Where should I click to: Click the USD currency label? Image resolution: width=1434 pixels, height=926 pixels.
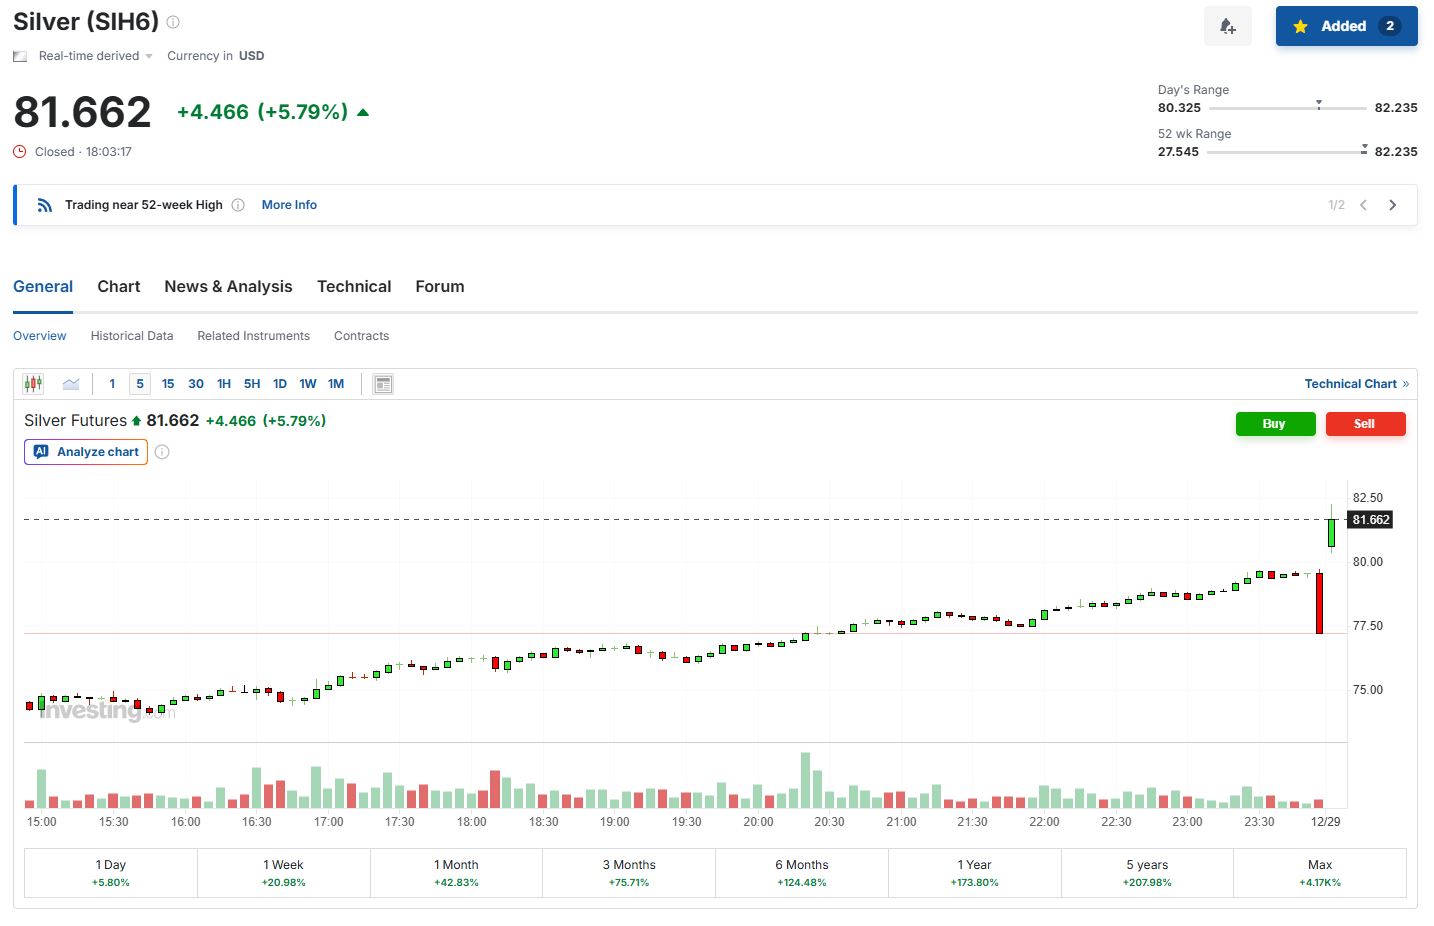pos(252,56)
